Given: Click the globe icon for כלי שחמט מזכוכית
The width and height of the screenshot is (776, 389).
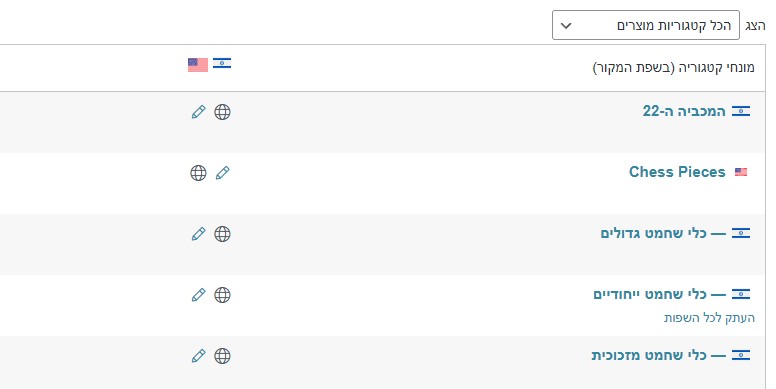Looking at the screenshot, I should 222,356.
